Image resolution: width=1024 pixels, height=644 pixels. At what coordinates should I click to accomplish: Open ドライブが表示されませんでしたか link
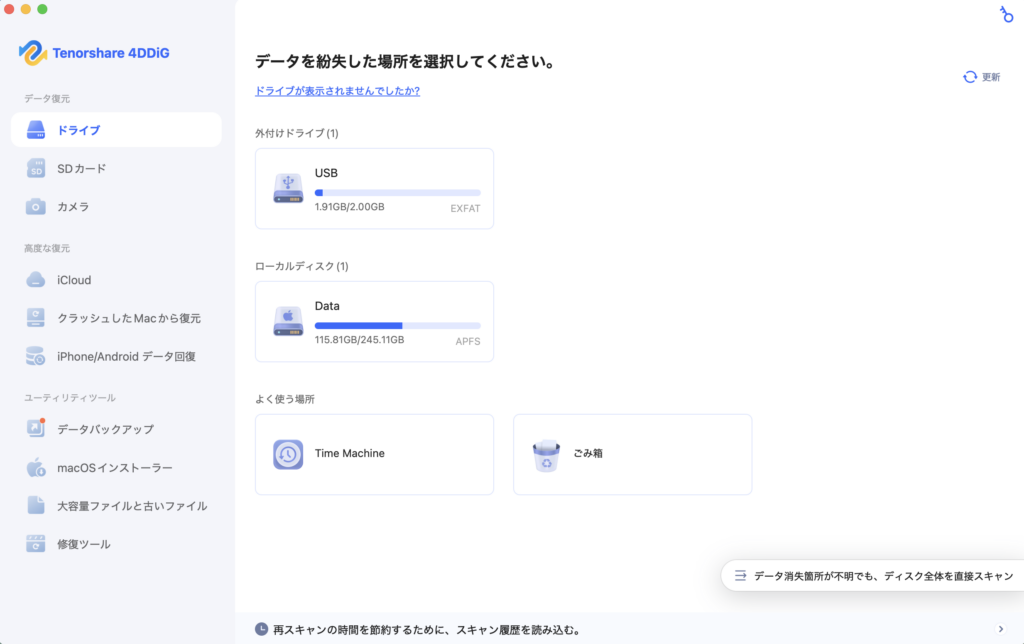coord(337,90)
